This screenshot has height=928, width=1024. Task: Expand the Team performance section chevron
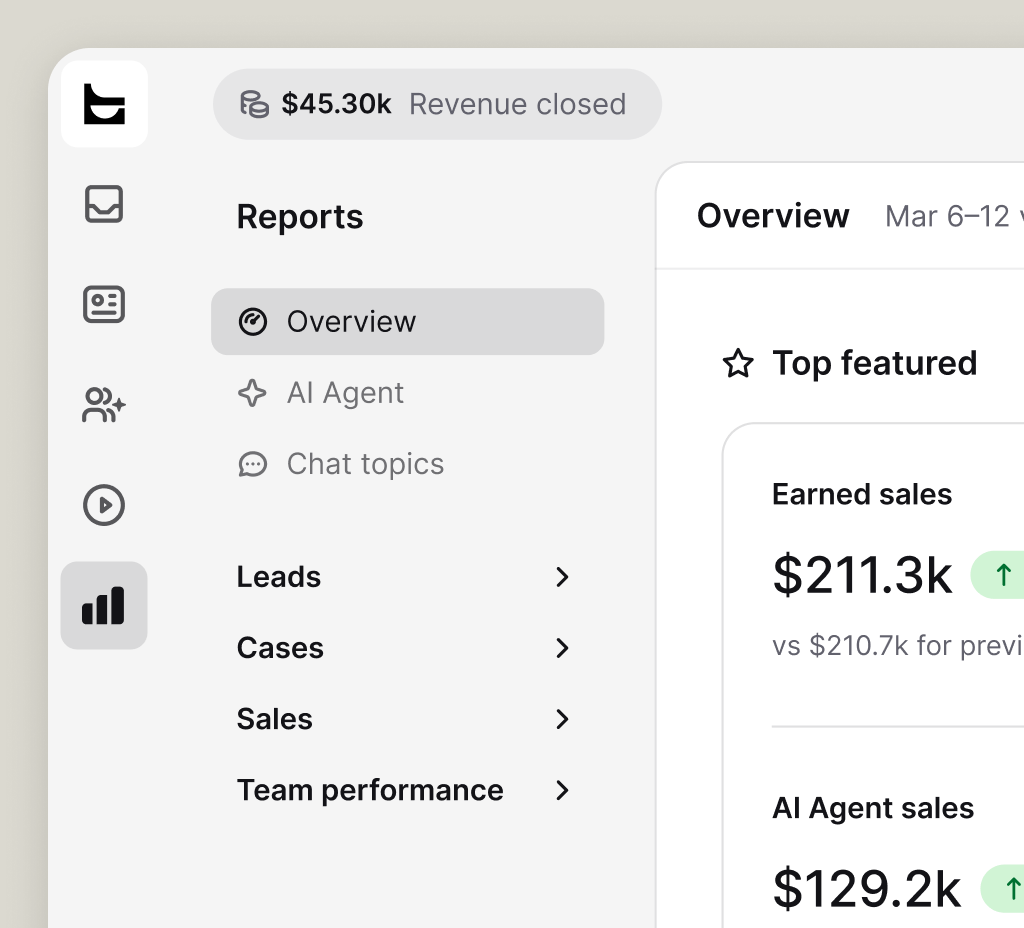pos(562,790)
